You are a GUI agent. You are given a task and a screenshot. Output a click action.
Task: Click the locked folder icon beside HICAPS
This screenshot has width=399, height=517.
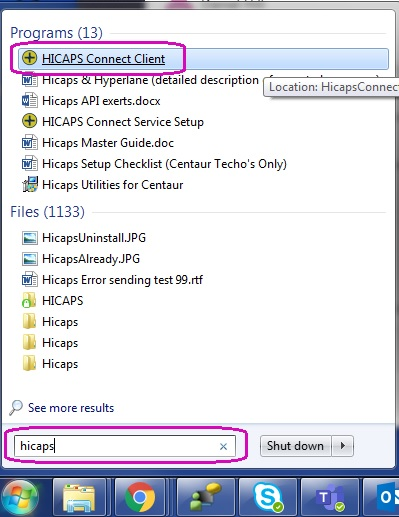point(29,300)
